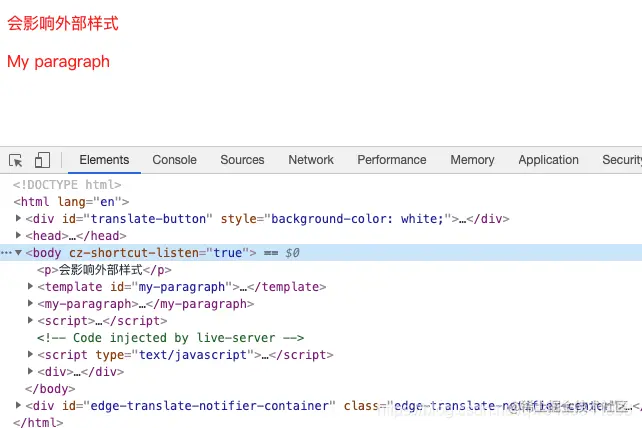Click the red '会影响外部样式' page text

point(63,23)
